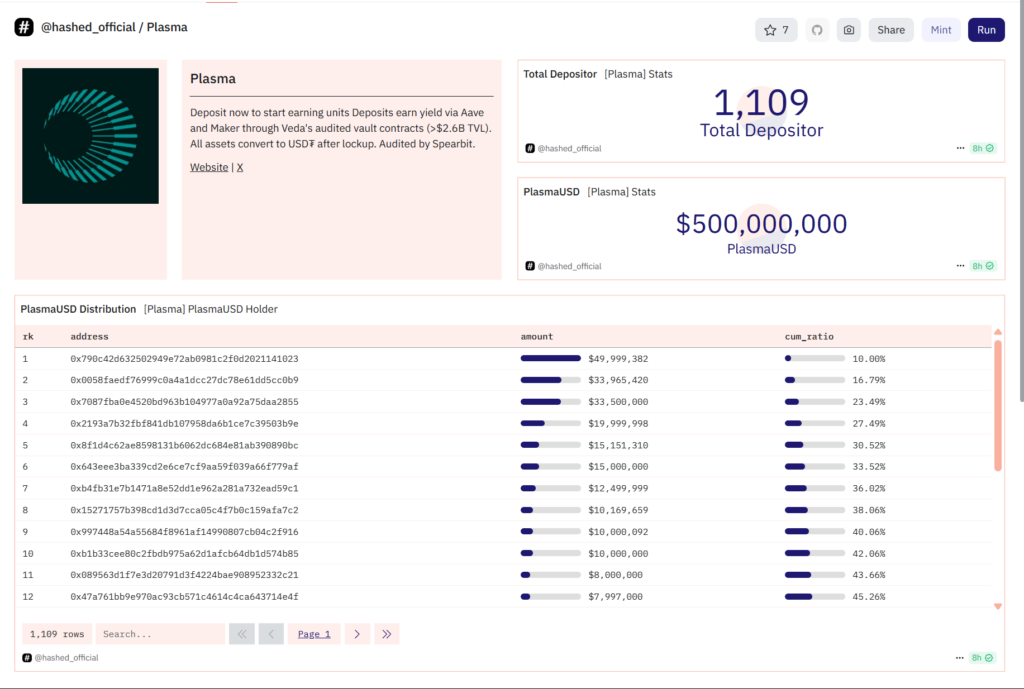Select address starting with 0x643eee3ba339
The height and width of the screenshot is (689, 1024).
click(184, 467)
